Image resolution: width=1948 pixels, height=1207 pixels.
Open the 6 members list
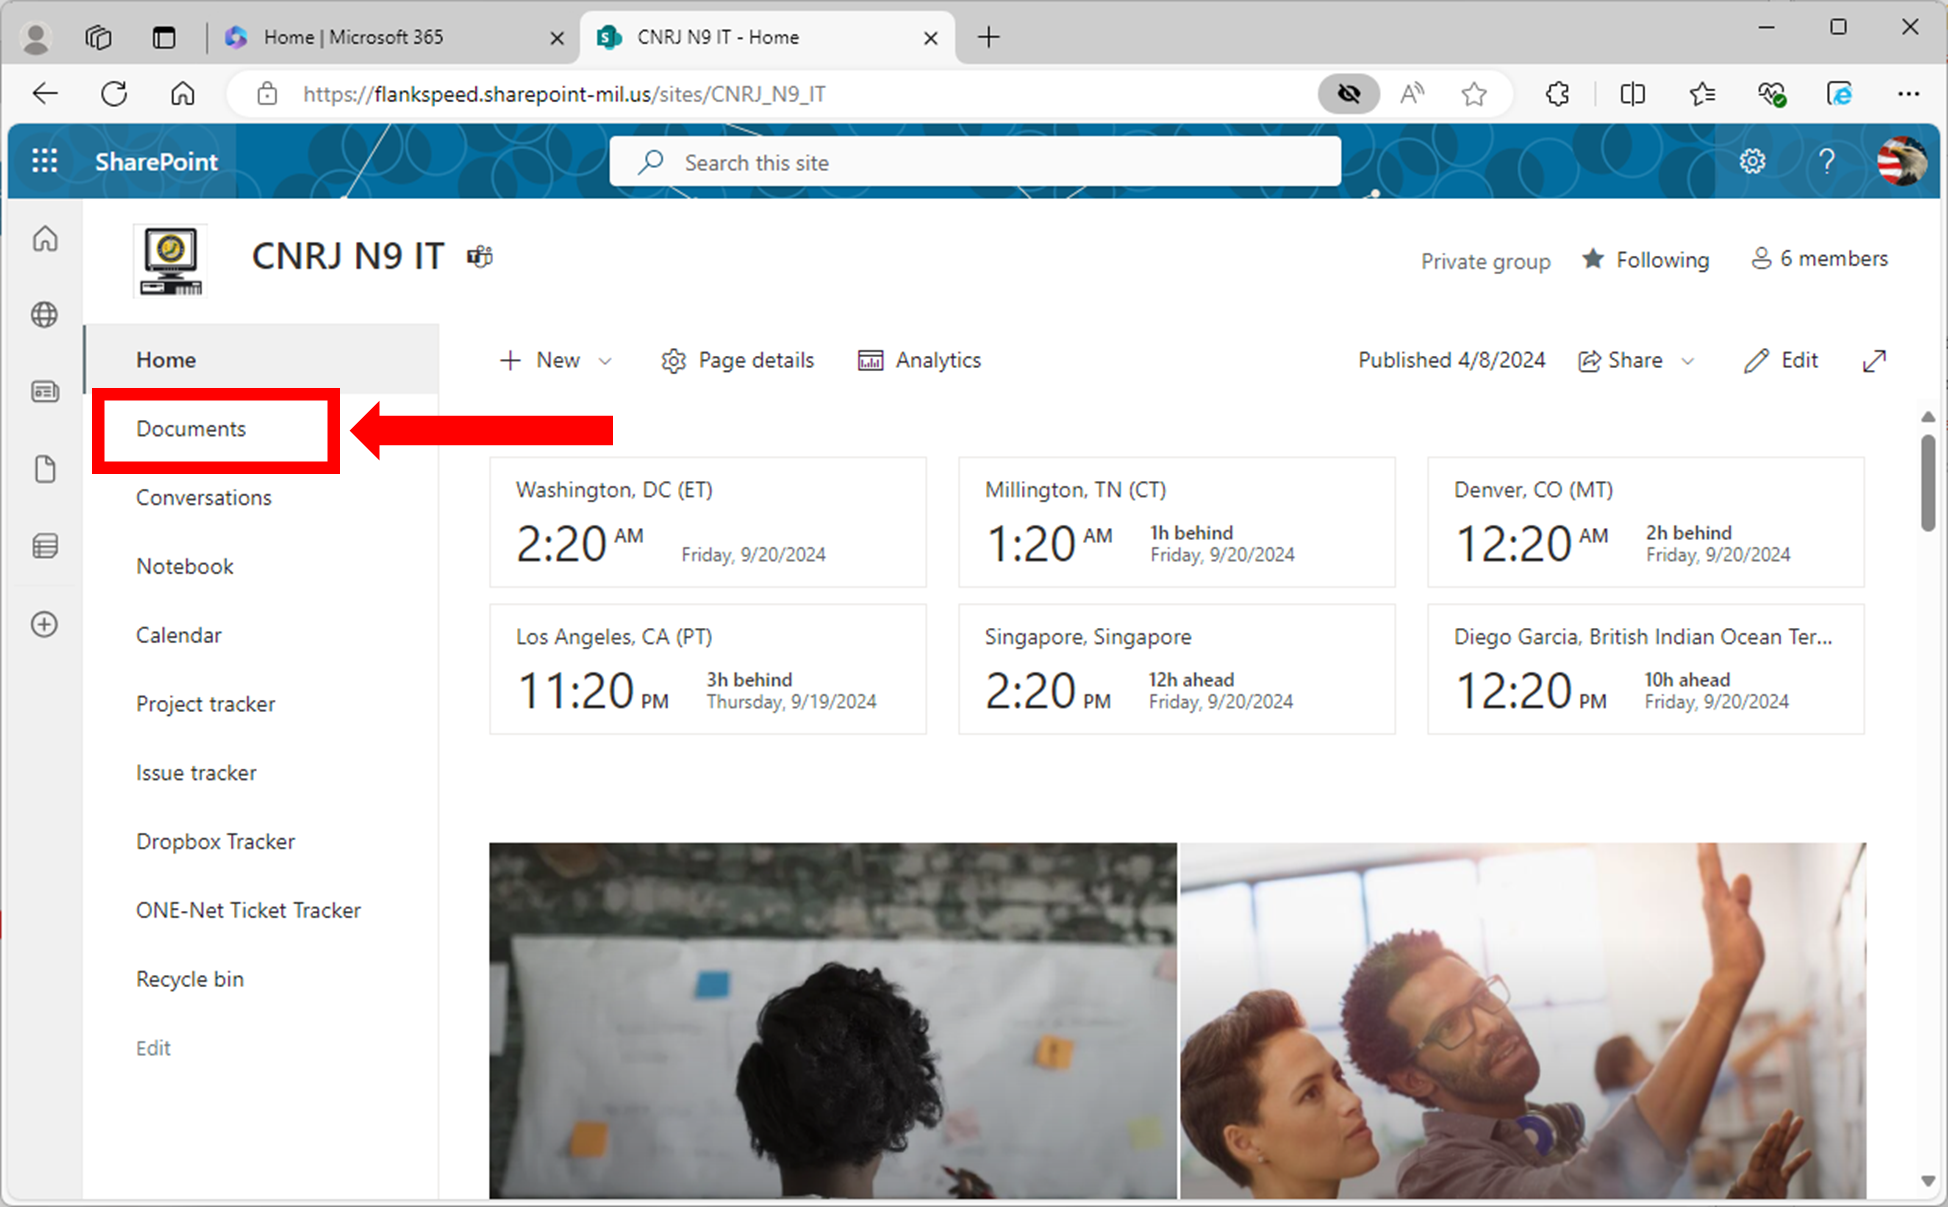pos(1819,258)
